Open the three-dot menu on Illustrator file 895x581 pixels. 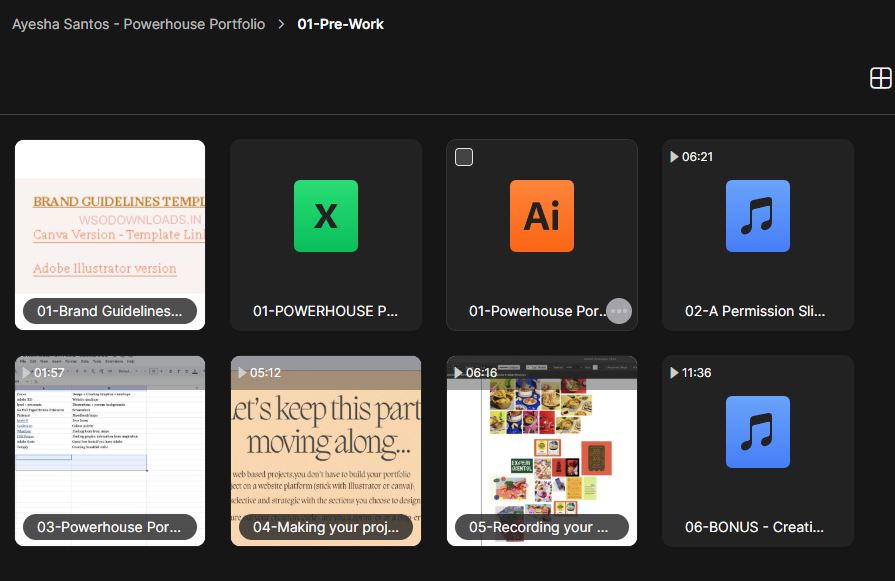[x=619, y=311]
